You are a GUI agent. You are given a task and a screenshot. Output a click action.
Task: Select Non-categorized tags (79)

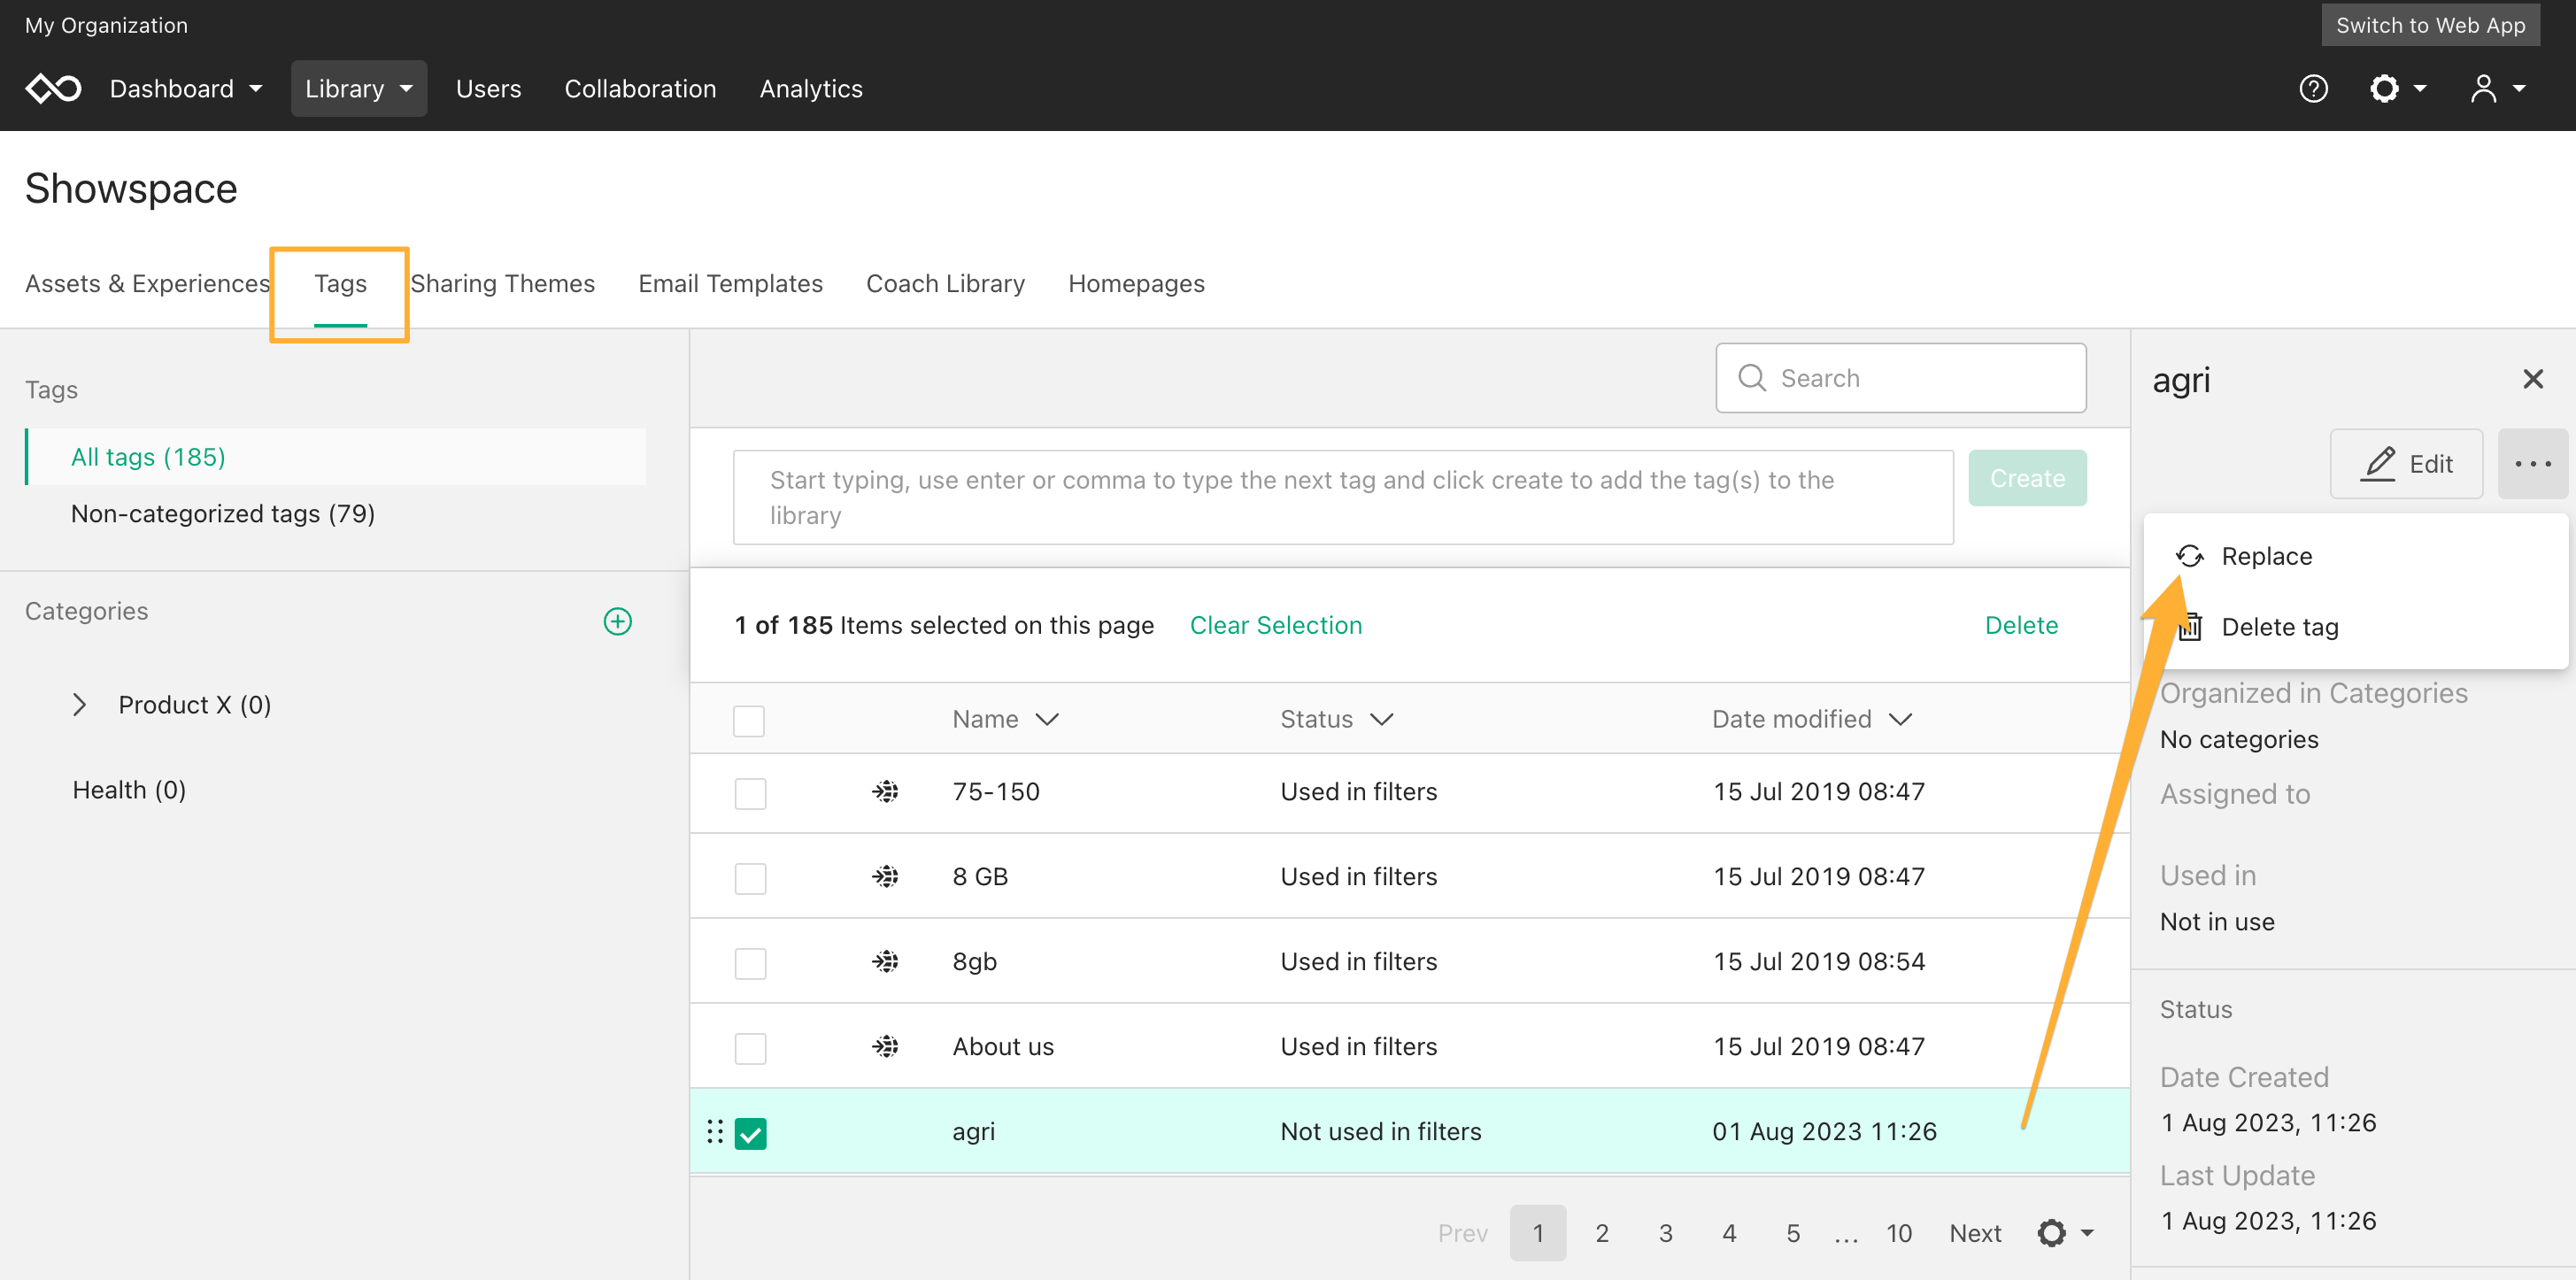[x=222, y=514]
